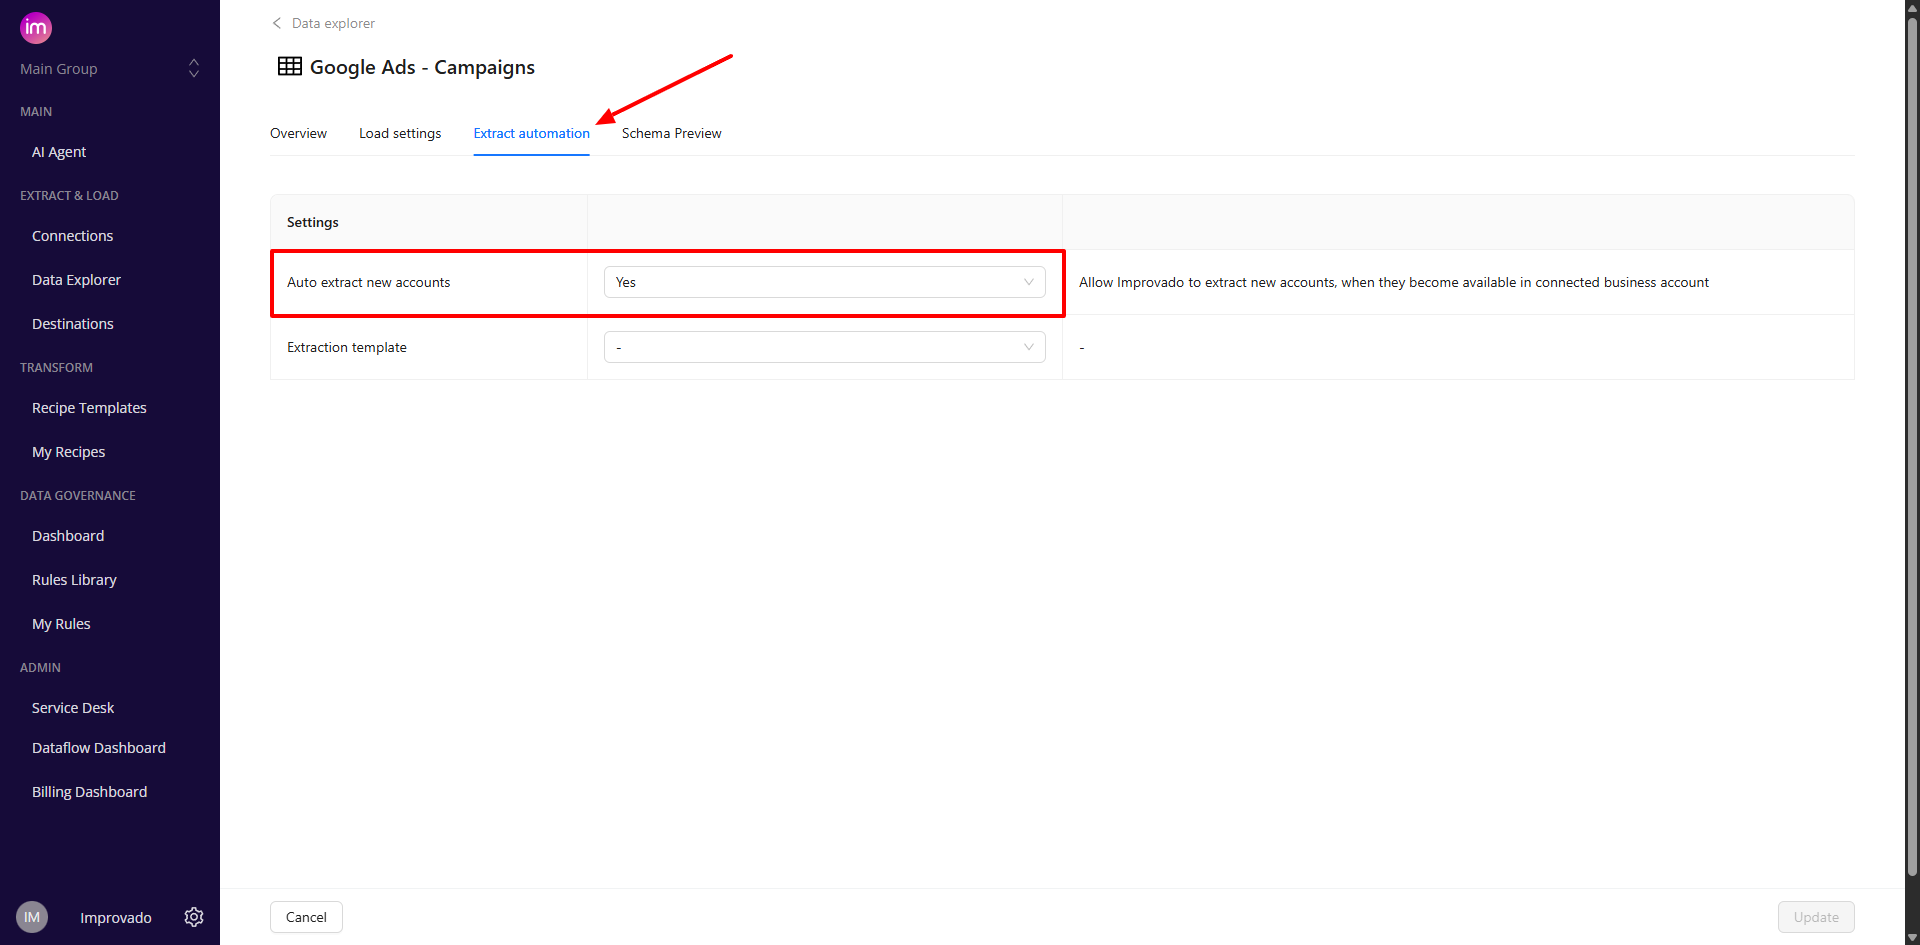This screenshot has height=945, width=1920.
Task: Switch to the Overview tab
Action: pos(298,133)
